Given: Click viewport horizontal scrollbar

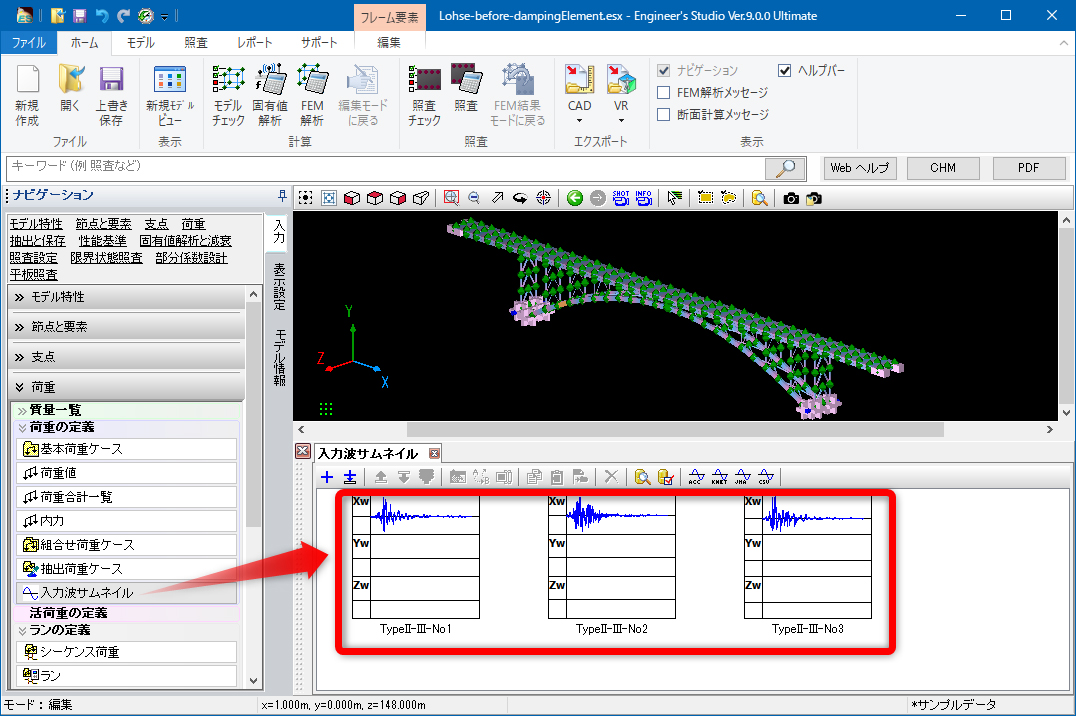Looking at the screenshot, I should 675,430.
